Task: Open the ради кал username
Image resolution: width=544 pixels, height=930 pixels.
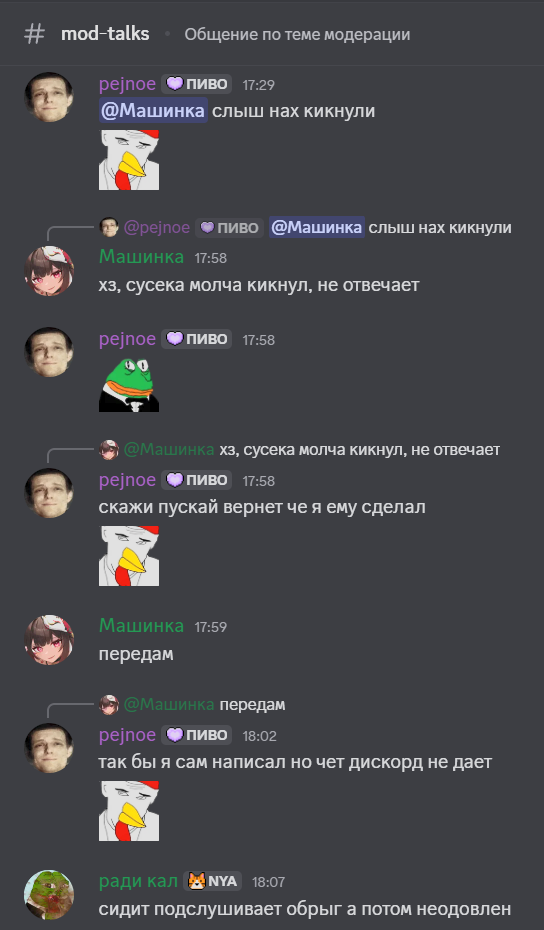Action: 138,881
